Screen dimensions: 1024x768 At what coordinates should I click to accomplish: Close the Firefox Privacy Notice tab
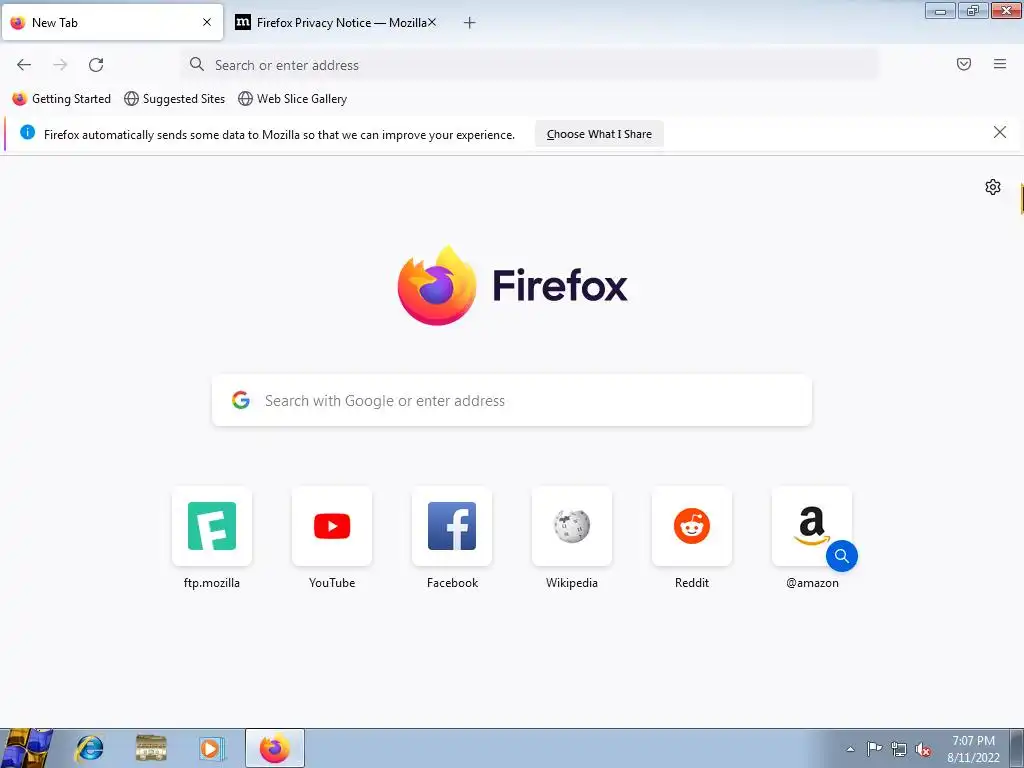point(432,22)
